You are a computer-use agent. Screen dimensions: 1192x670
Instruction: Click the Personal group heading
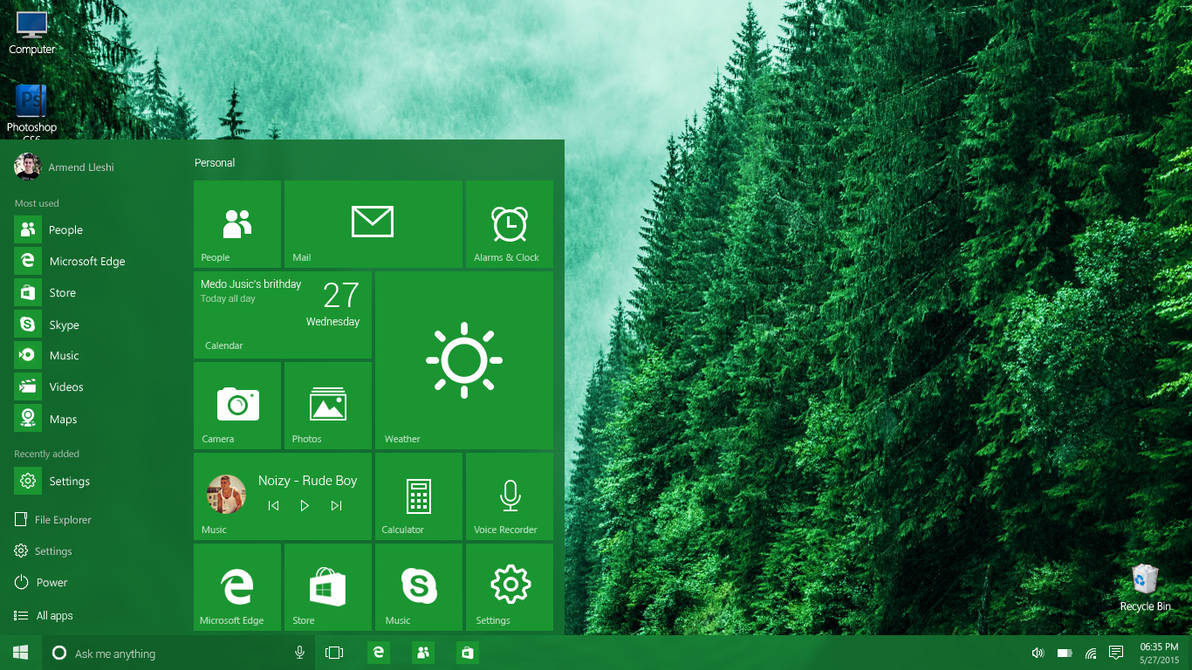[214, 163]
